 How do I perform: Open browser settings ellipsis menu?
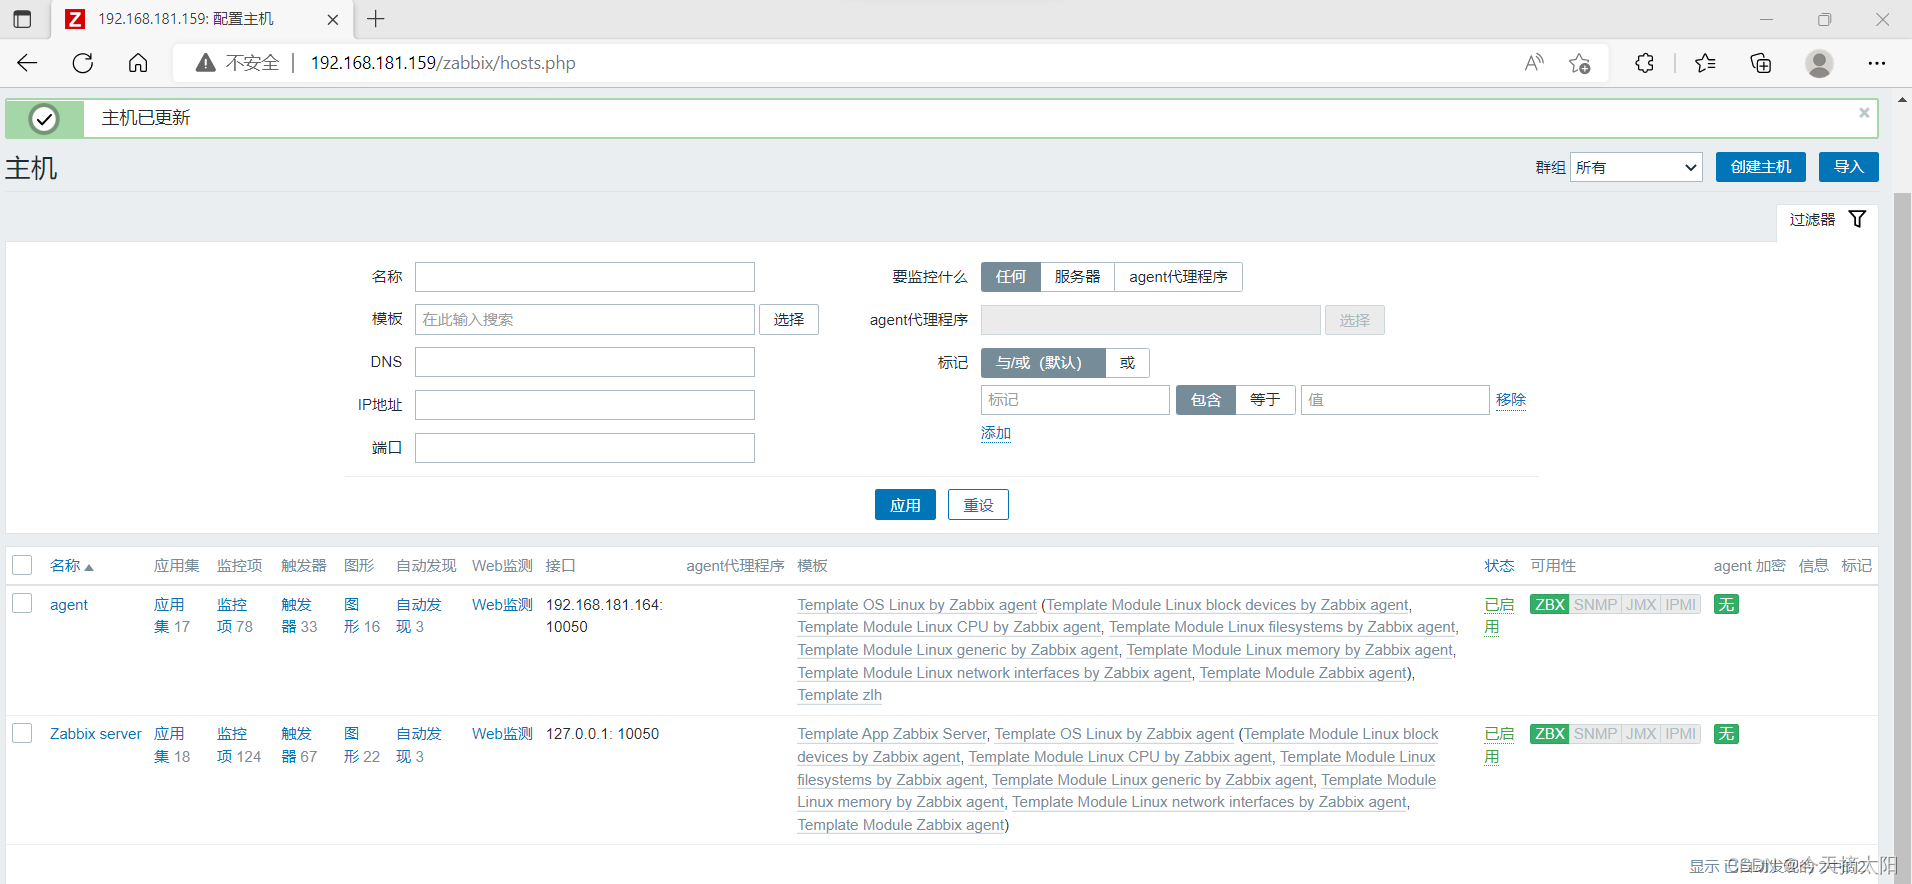(1877, 63)
